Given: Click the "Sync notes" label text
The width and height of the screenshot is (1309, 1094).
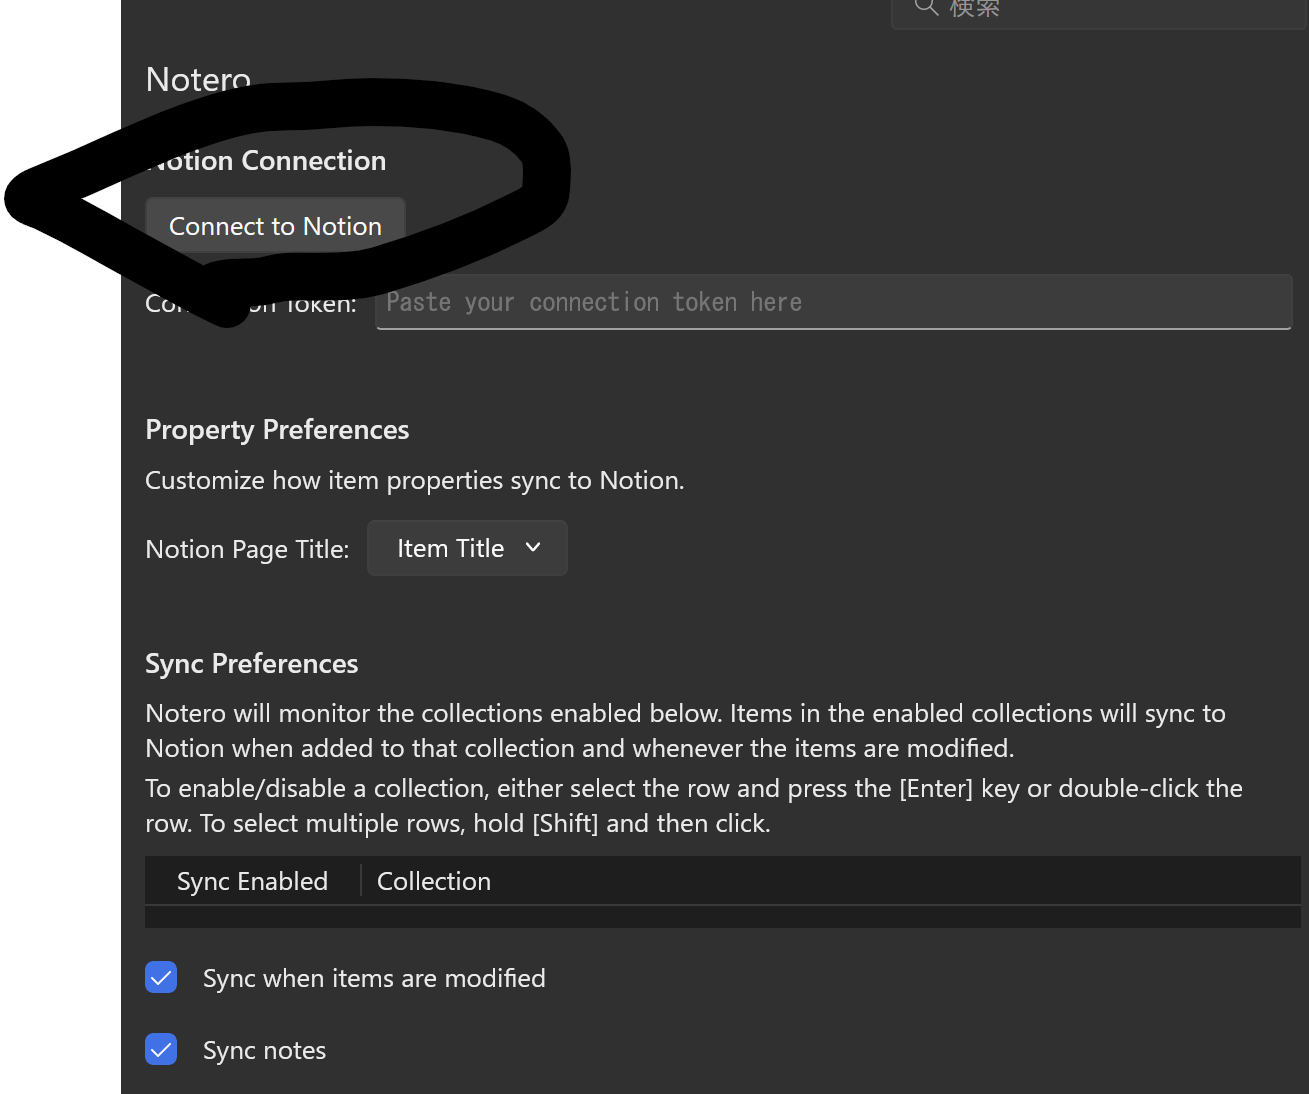Looking at the screenshot, I should coord(264,1050).
